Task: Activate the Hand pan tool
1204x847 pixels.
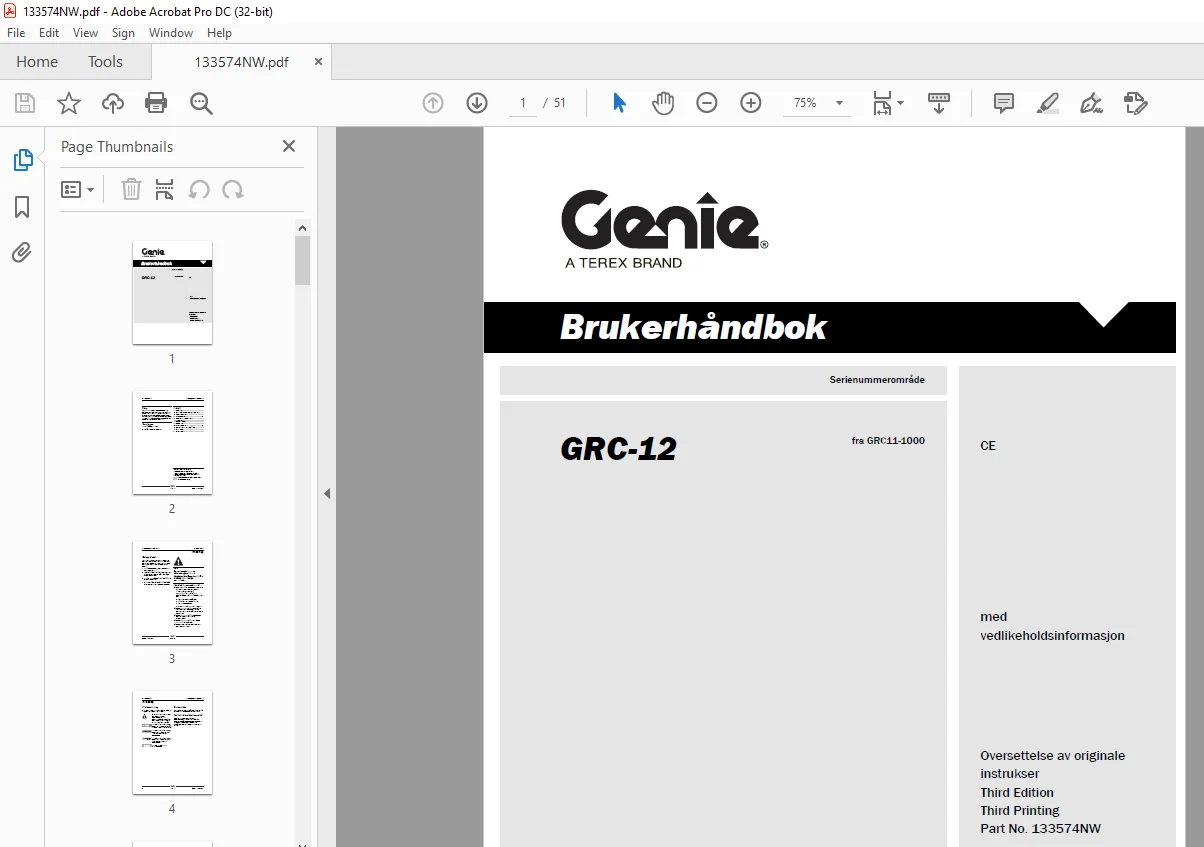Action: [663, 103]
